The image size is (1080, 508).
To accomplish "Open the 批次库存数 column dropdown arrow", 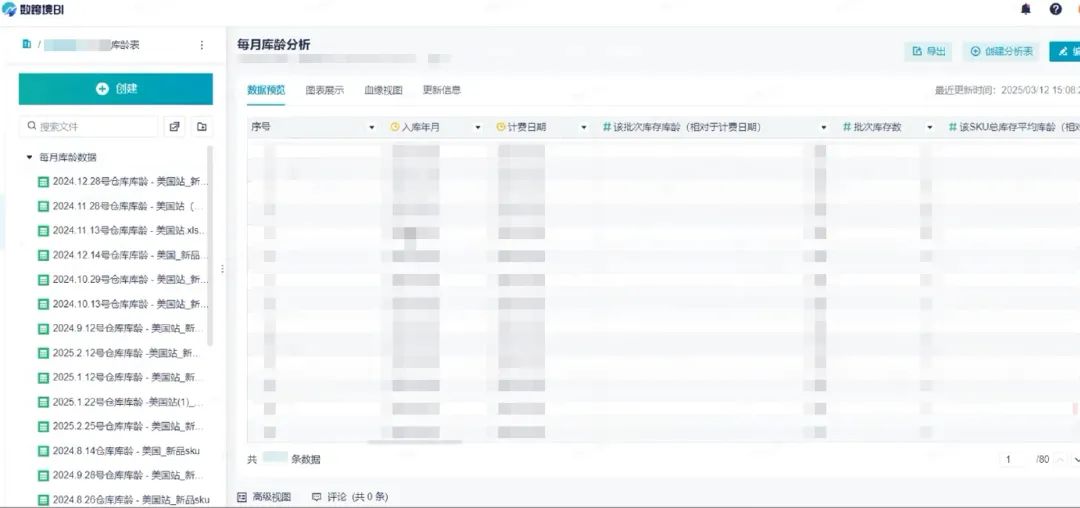I will coord(925,128).
